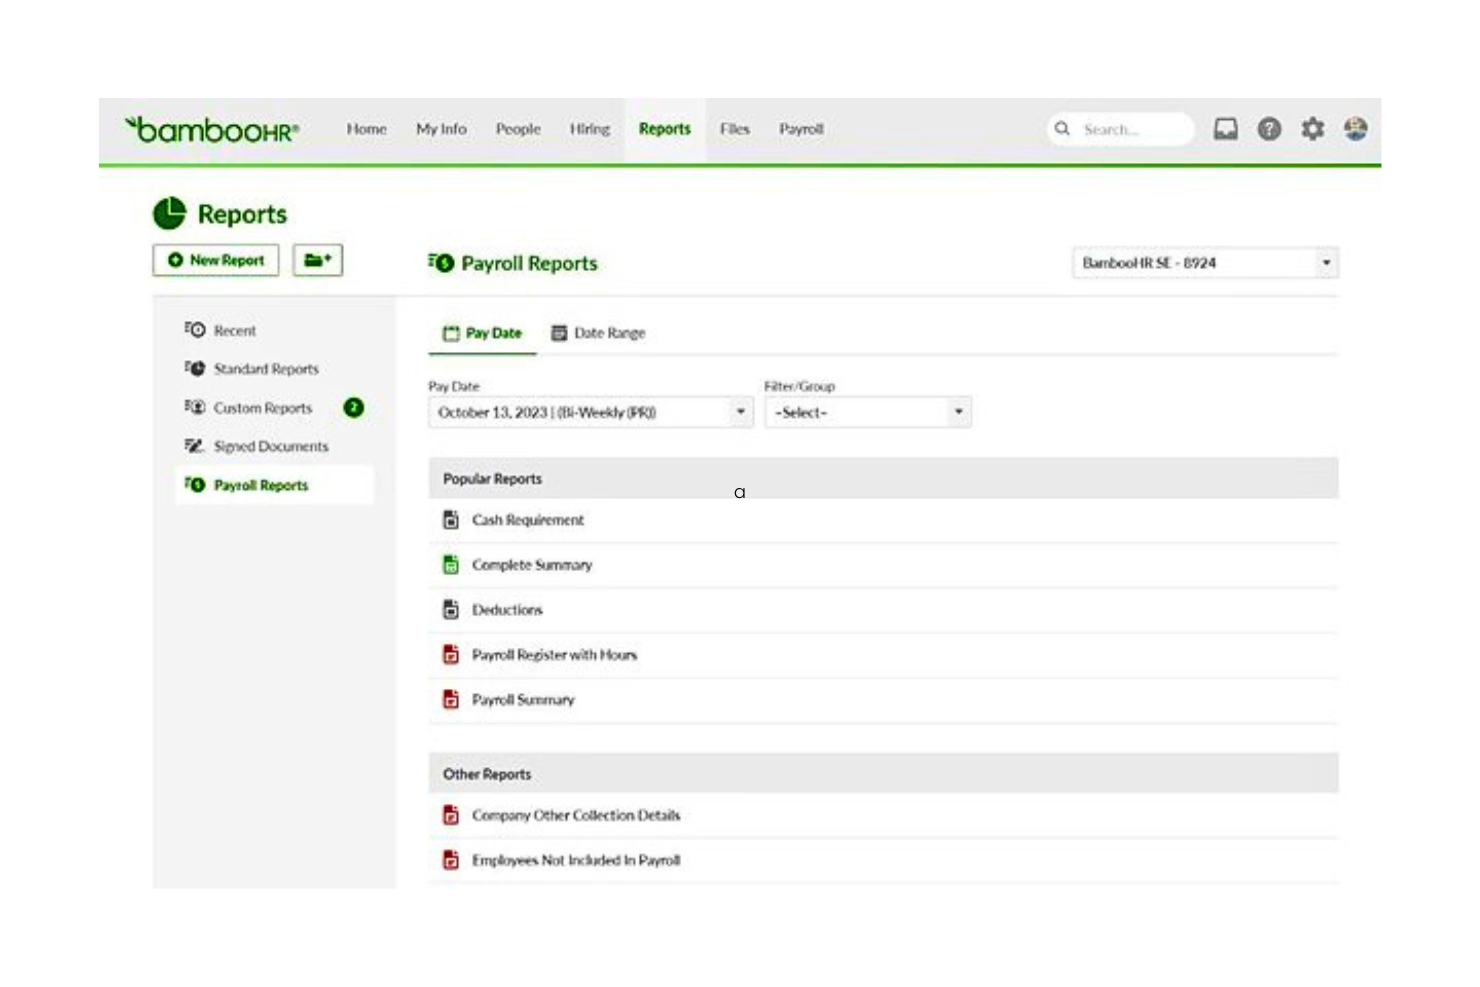Click the Payroll Register with Hours PDF icon
The width and height of the screenshot is (1480, 987).
coord(451,655)
